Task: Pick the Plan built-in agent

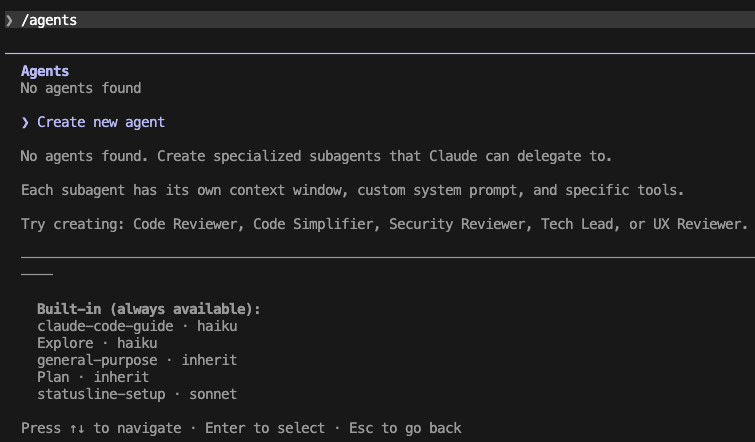Action: (53, 377)
